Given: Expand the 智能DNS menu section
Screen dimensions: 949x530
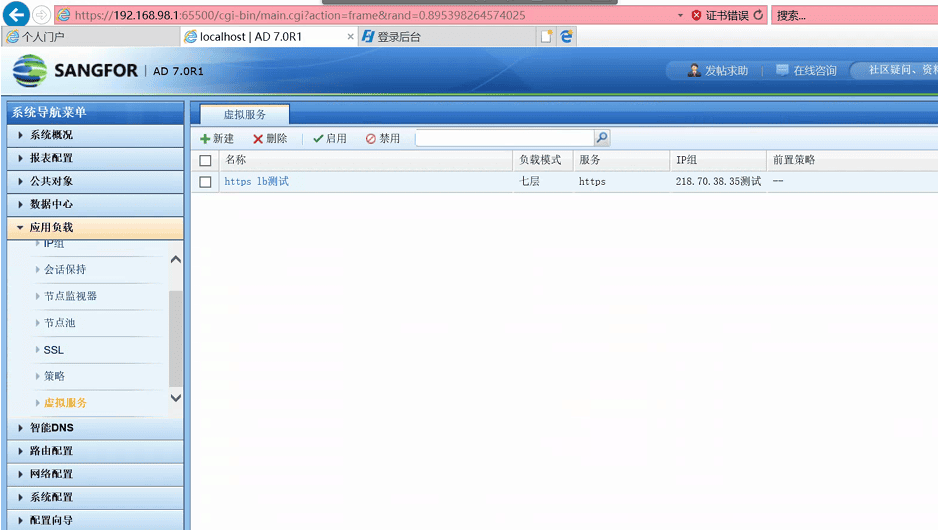Looking at the screenshot, I should click(21, 428).
